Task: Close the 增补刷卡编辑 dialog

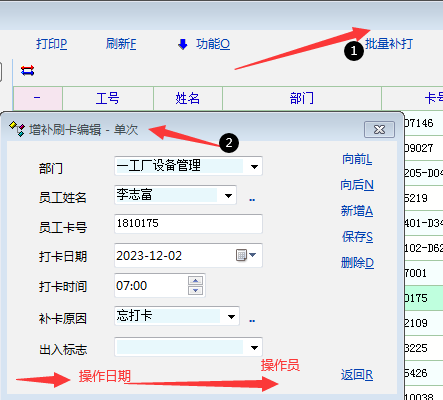Action: pos(379,129)
